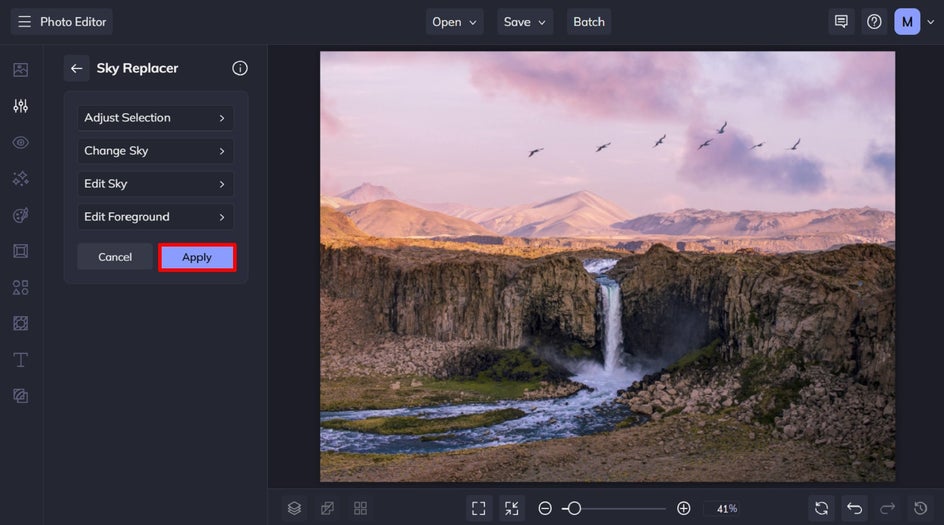Click the fit to screen icon
Viewport: 944px width, 525px height.
(x=479, y=508)
